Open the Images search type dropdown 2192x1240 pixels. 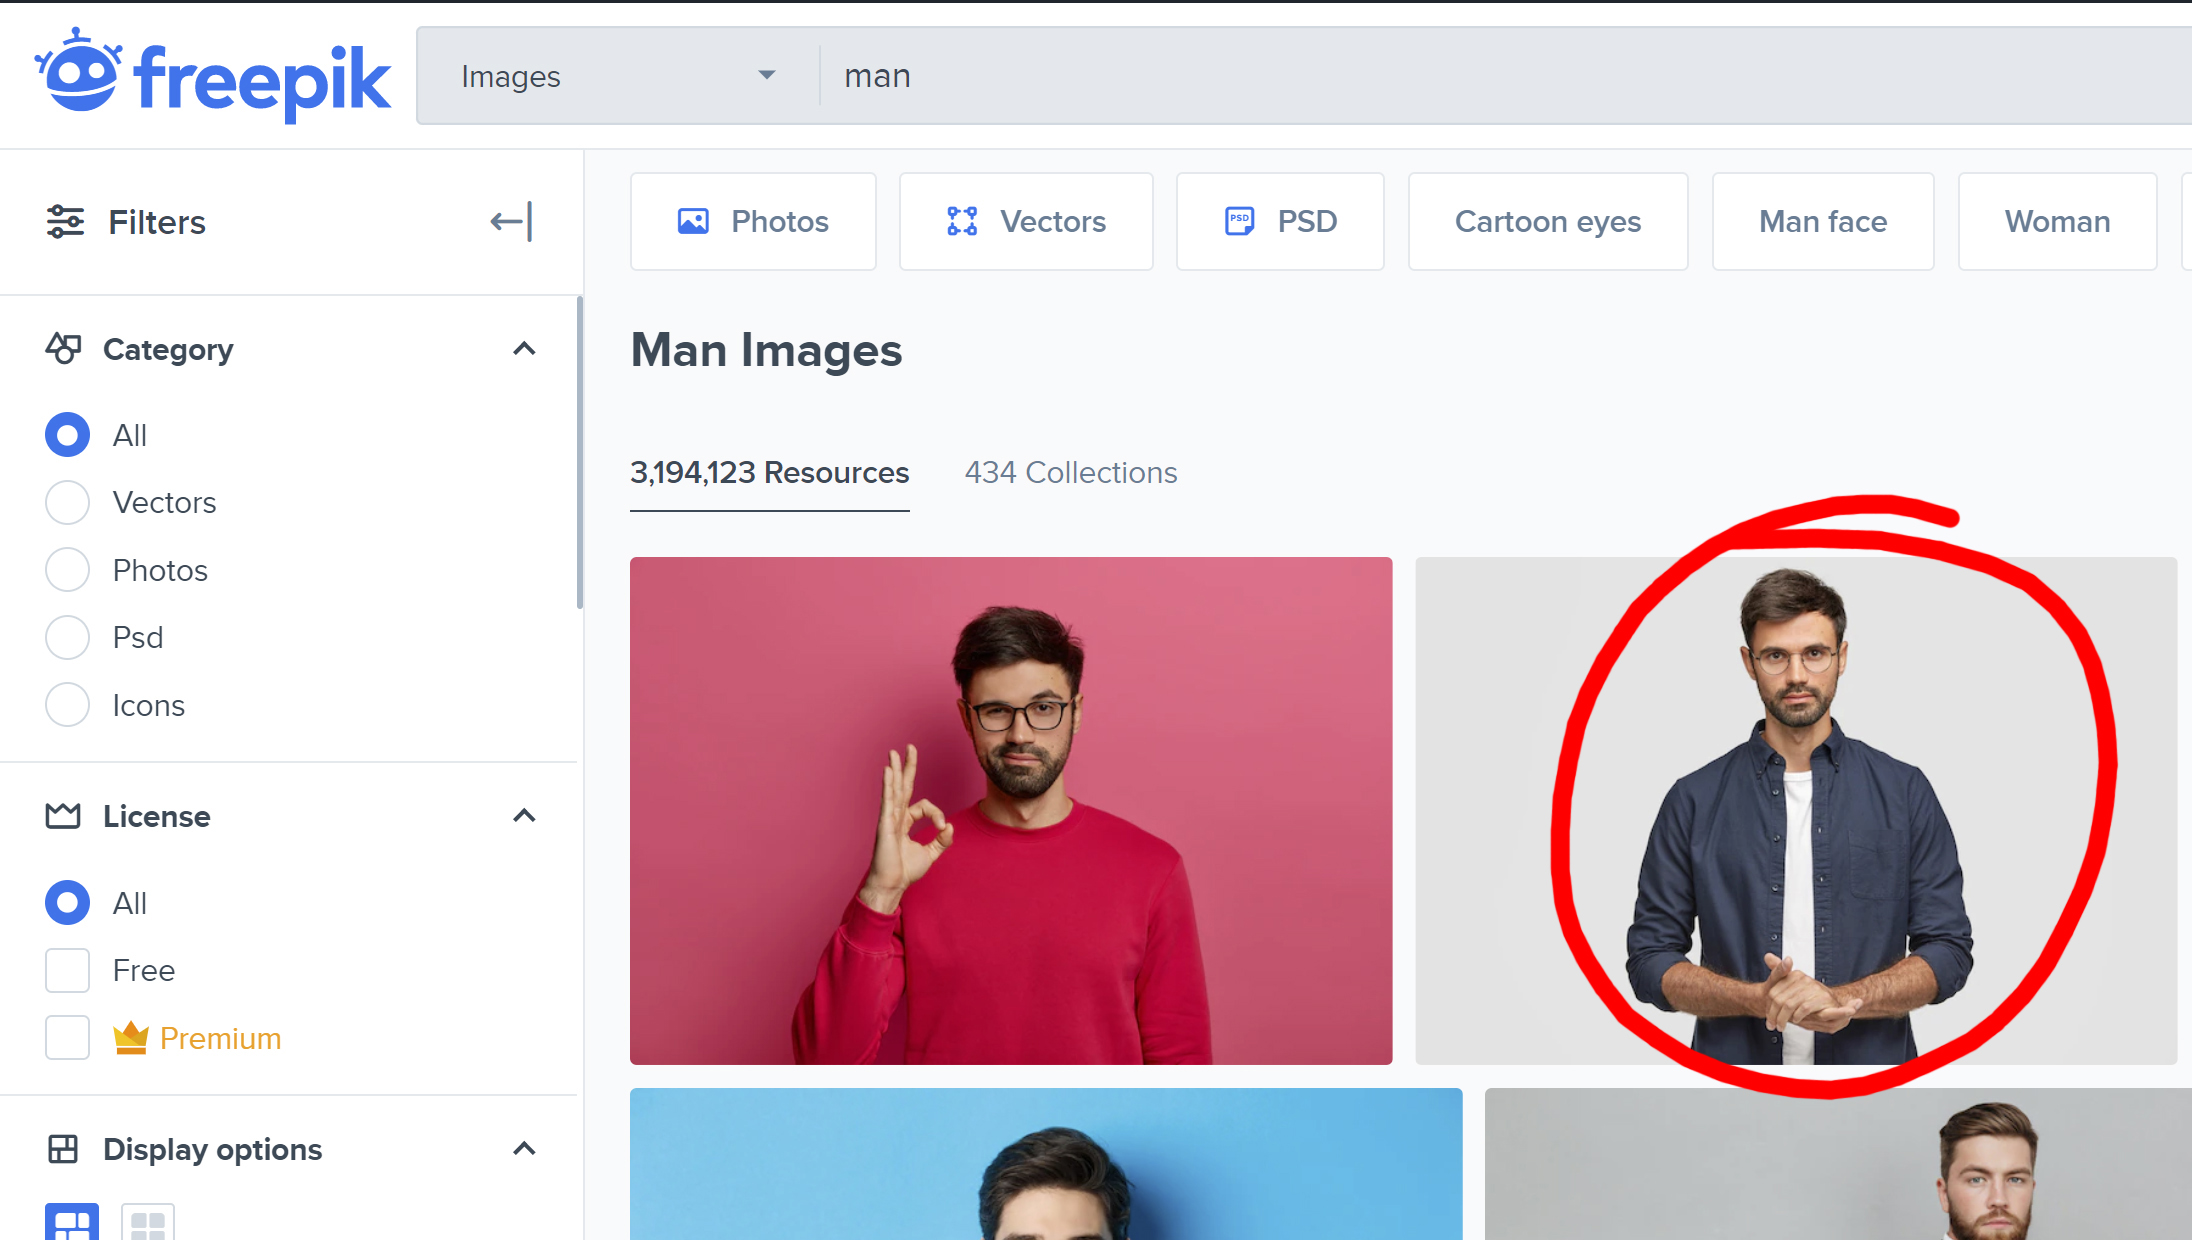(617, 76)
